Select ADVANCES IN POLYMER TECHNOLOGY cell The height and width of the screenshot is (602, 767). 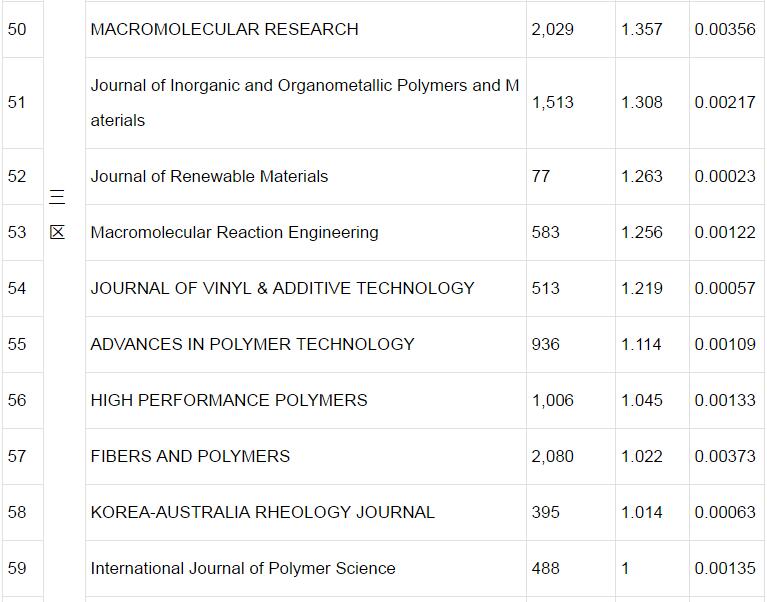click(x=252, y=344)
